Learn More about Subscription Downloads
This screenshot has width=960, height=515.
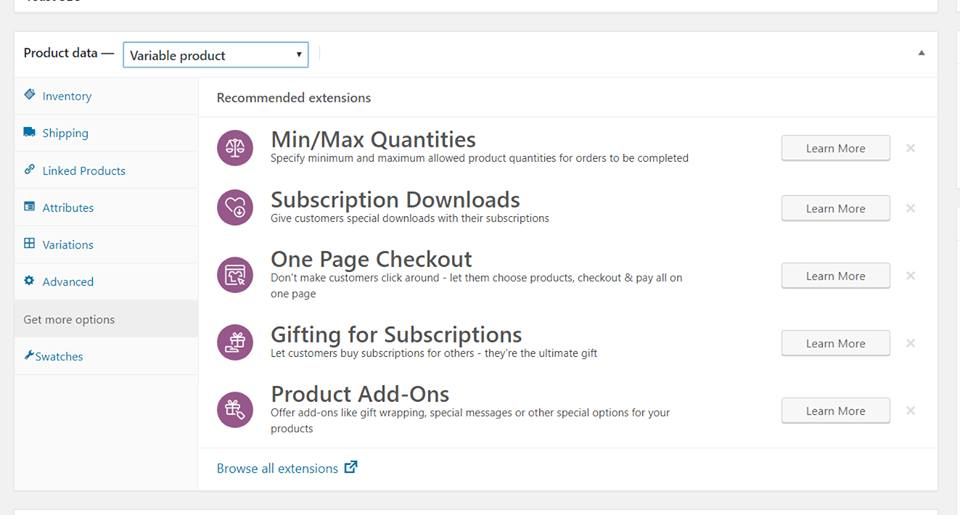tap(835, 208)
